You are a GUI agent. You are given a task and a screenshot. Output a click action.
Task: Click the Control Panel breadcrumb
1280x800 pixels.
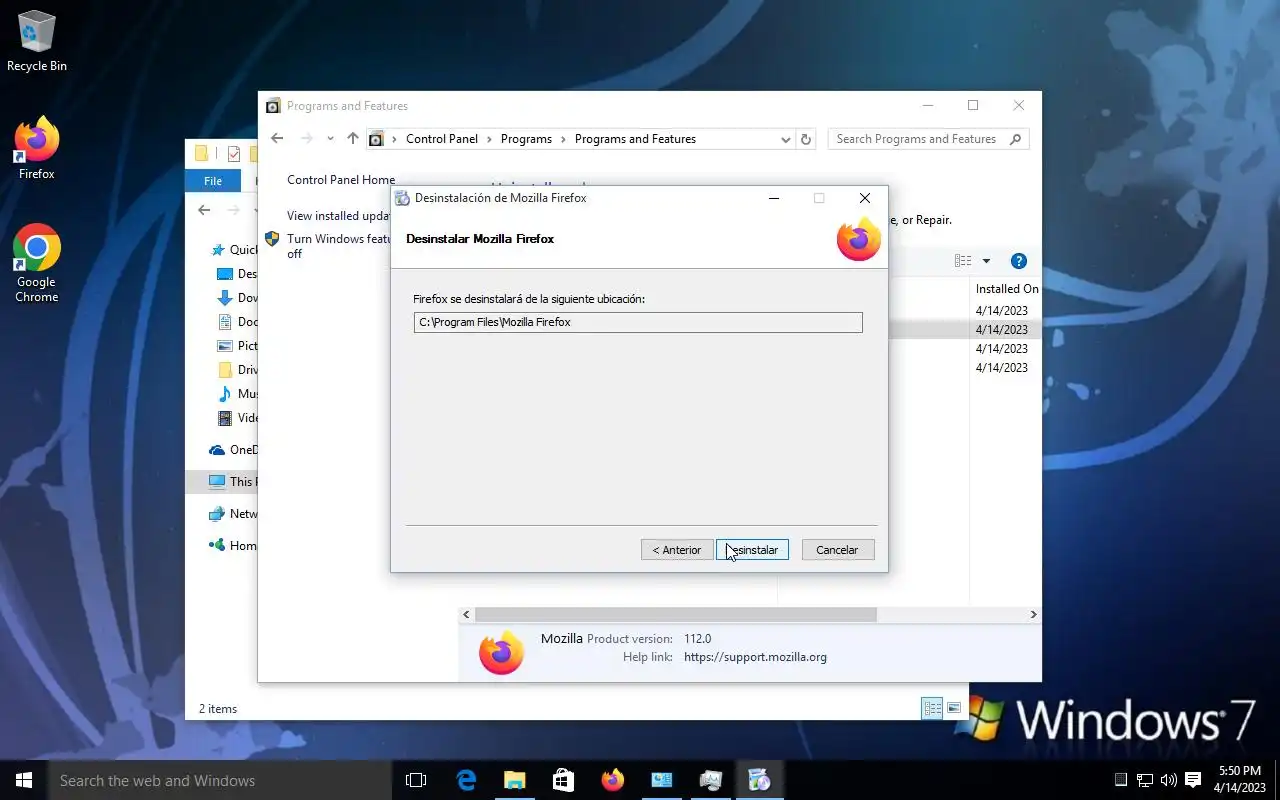pyautogui.click(x=442, y=139)
